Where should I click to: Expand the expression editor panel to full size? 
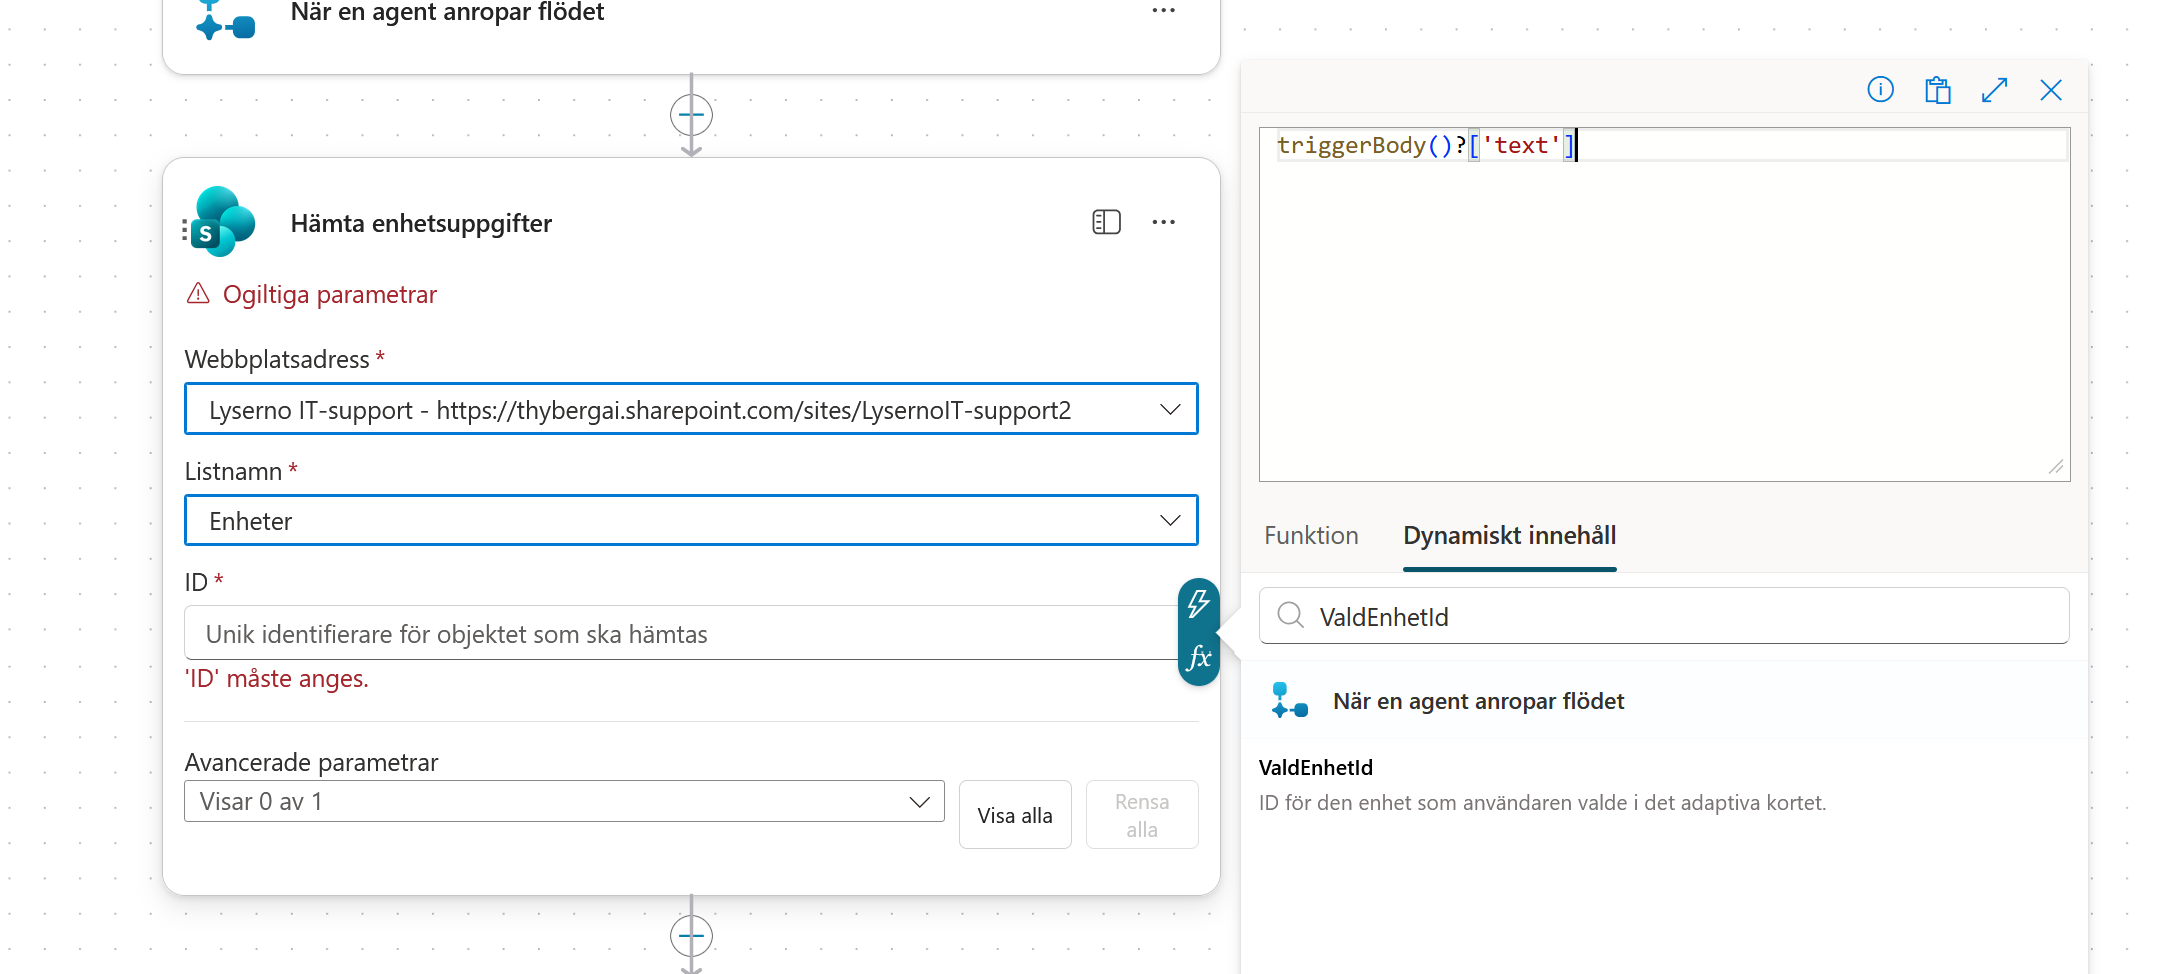tap(1994, 90)
